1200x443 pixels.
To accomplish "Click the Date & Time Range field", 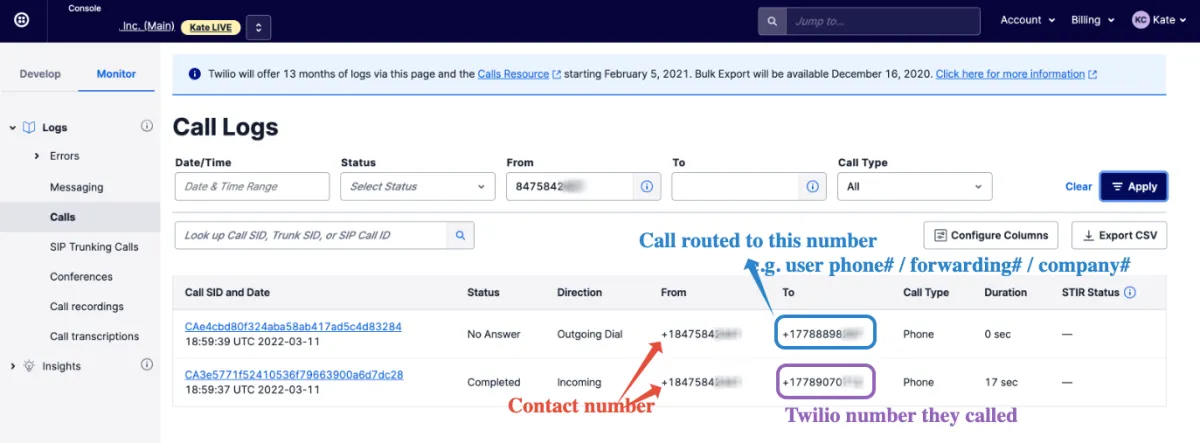I will click(252, 186).
